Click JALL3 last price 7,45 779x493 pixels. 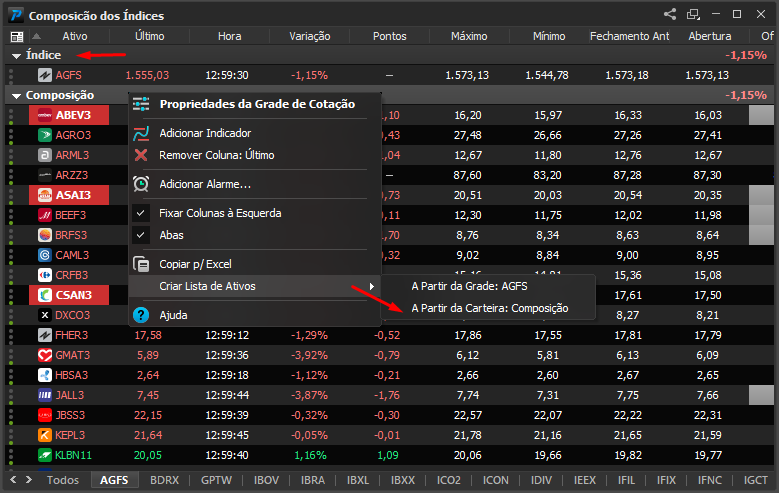pos(148,395)
